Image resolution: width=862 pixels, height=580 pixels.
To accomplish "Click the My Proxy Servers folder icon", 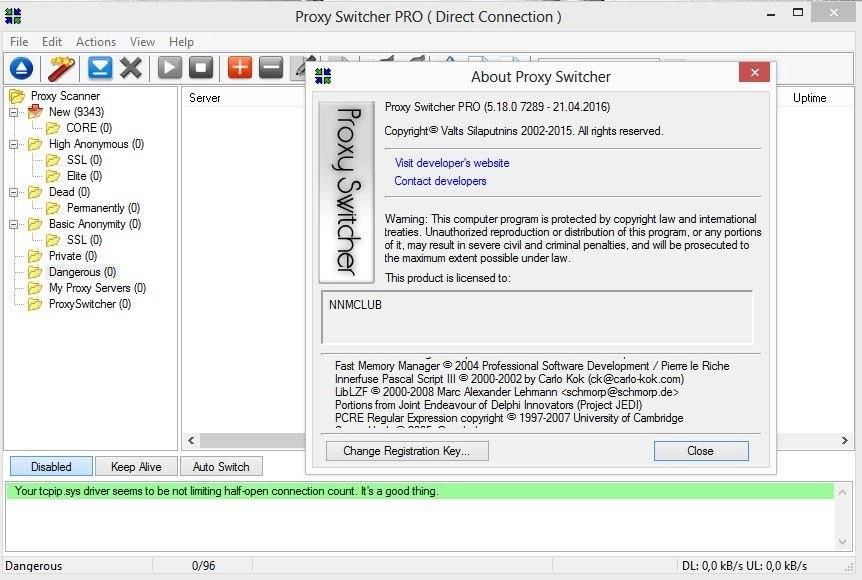I will (35, 288).
